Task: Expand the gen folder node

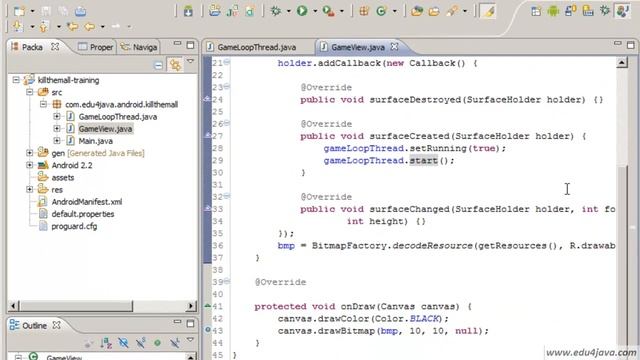Action: click(30, 153)
